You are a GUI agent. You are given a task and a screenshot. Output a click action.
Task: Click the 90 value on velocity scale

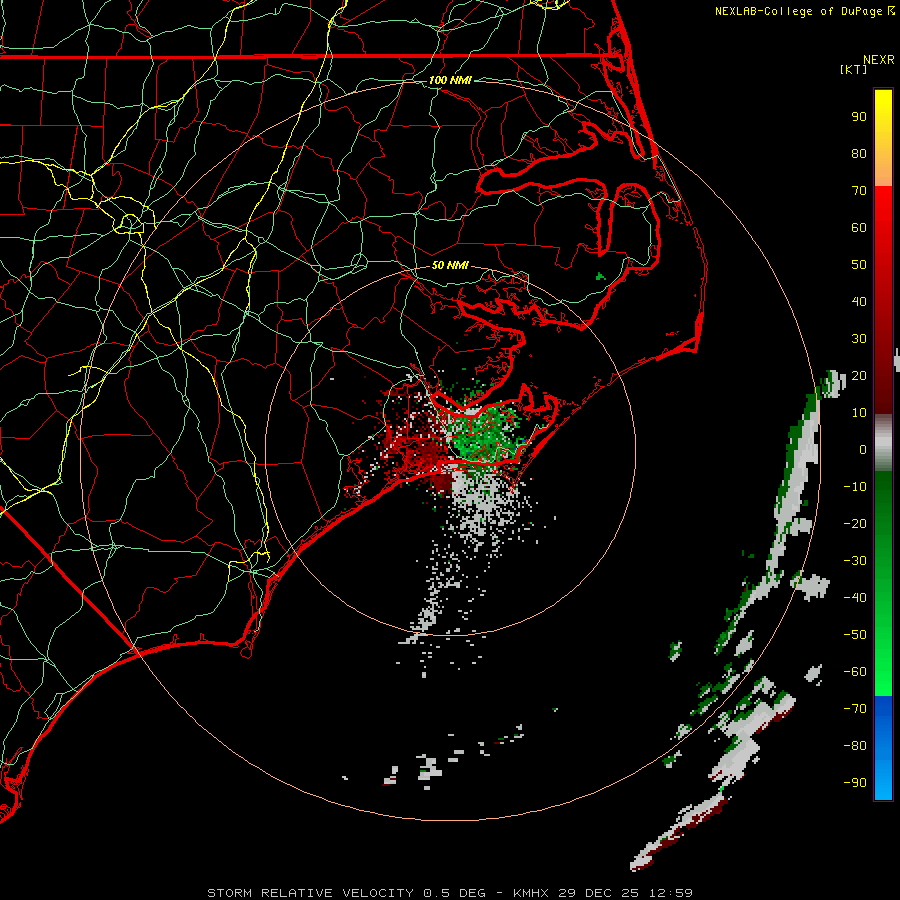(x=859, y=117)
